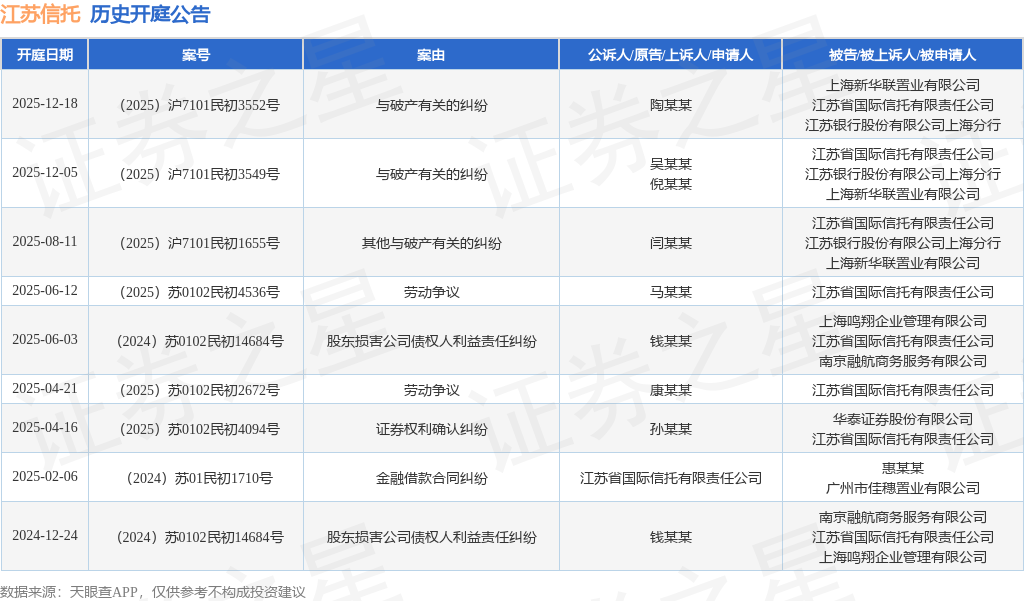The image size is (1024, 601).
Task: Click cause 其他与破产有关的纠纷
Action: pos(432,243)
